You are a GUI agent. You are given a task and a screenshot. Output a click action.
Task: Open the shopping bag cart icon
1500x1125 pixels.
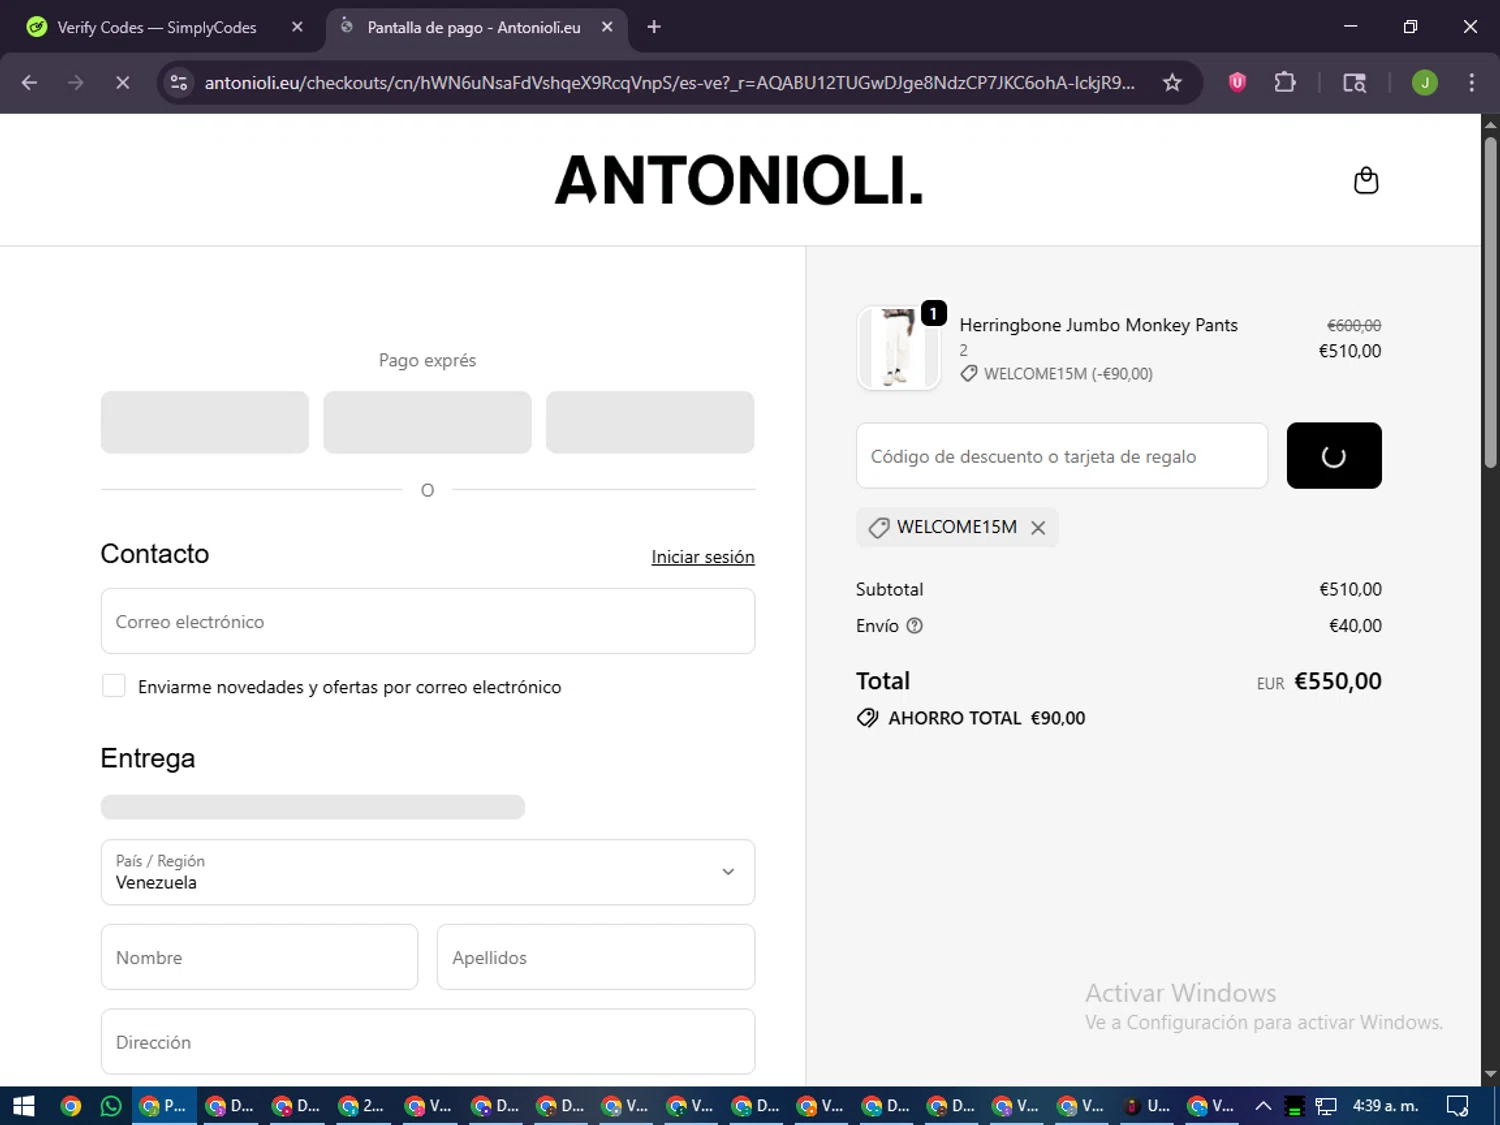point(1366,181)
